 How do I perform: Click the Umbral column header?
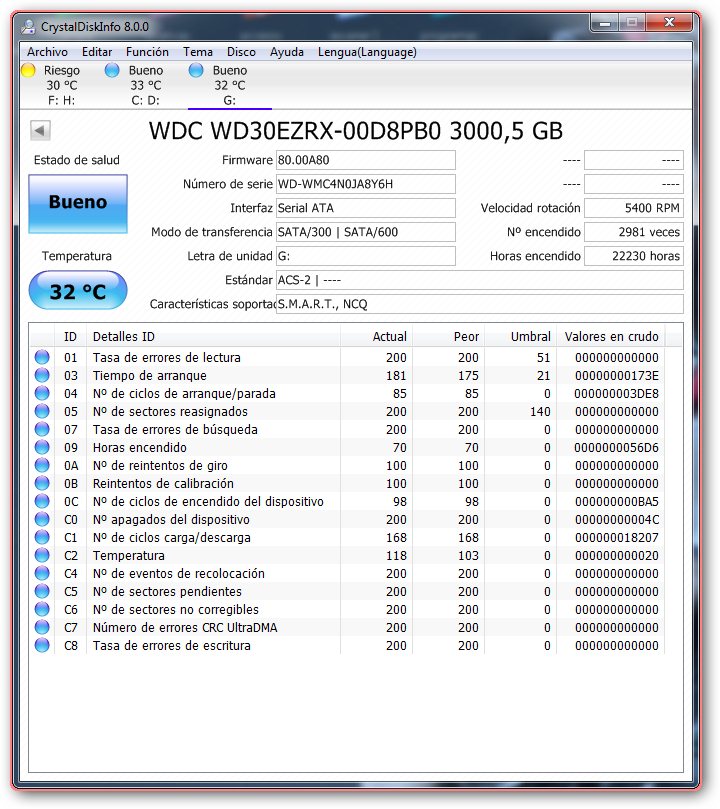pyautogui.click(x=520, y=336)
